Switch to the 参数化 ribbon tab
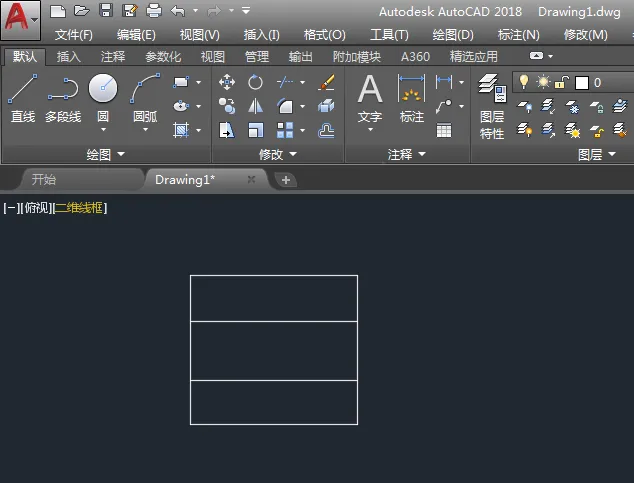Viewport: 634px width, 483px height. click(x=163, y=57)
